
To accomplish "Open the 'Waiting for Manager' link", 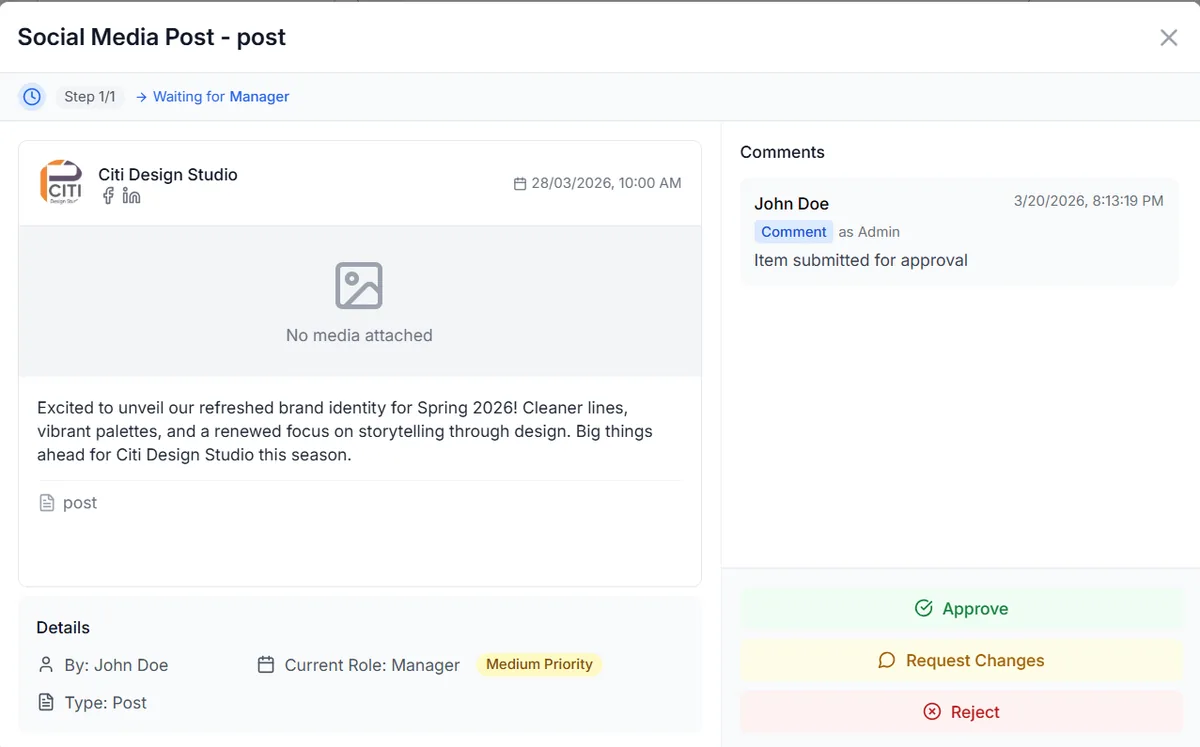I will (222, 96).
